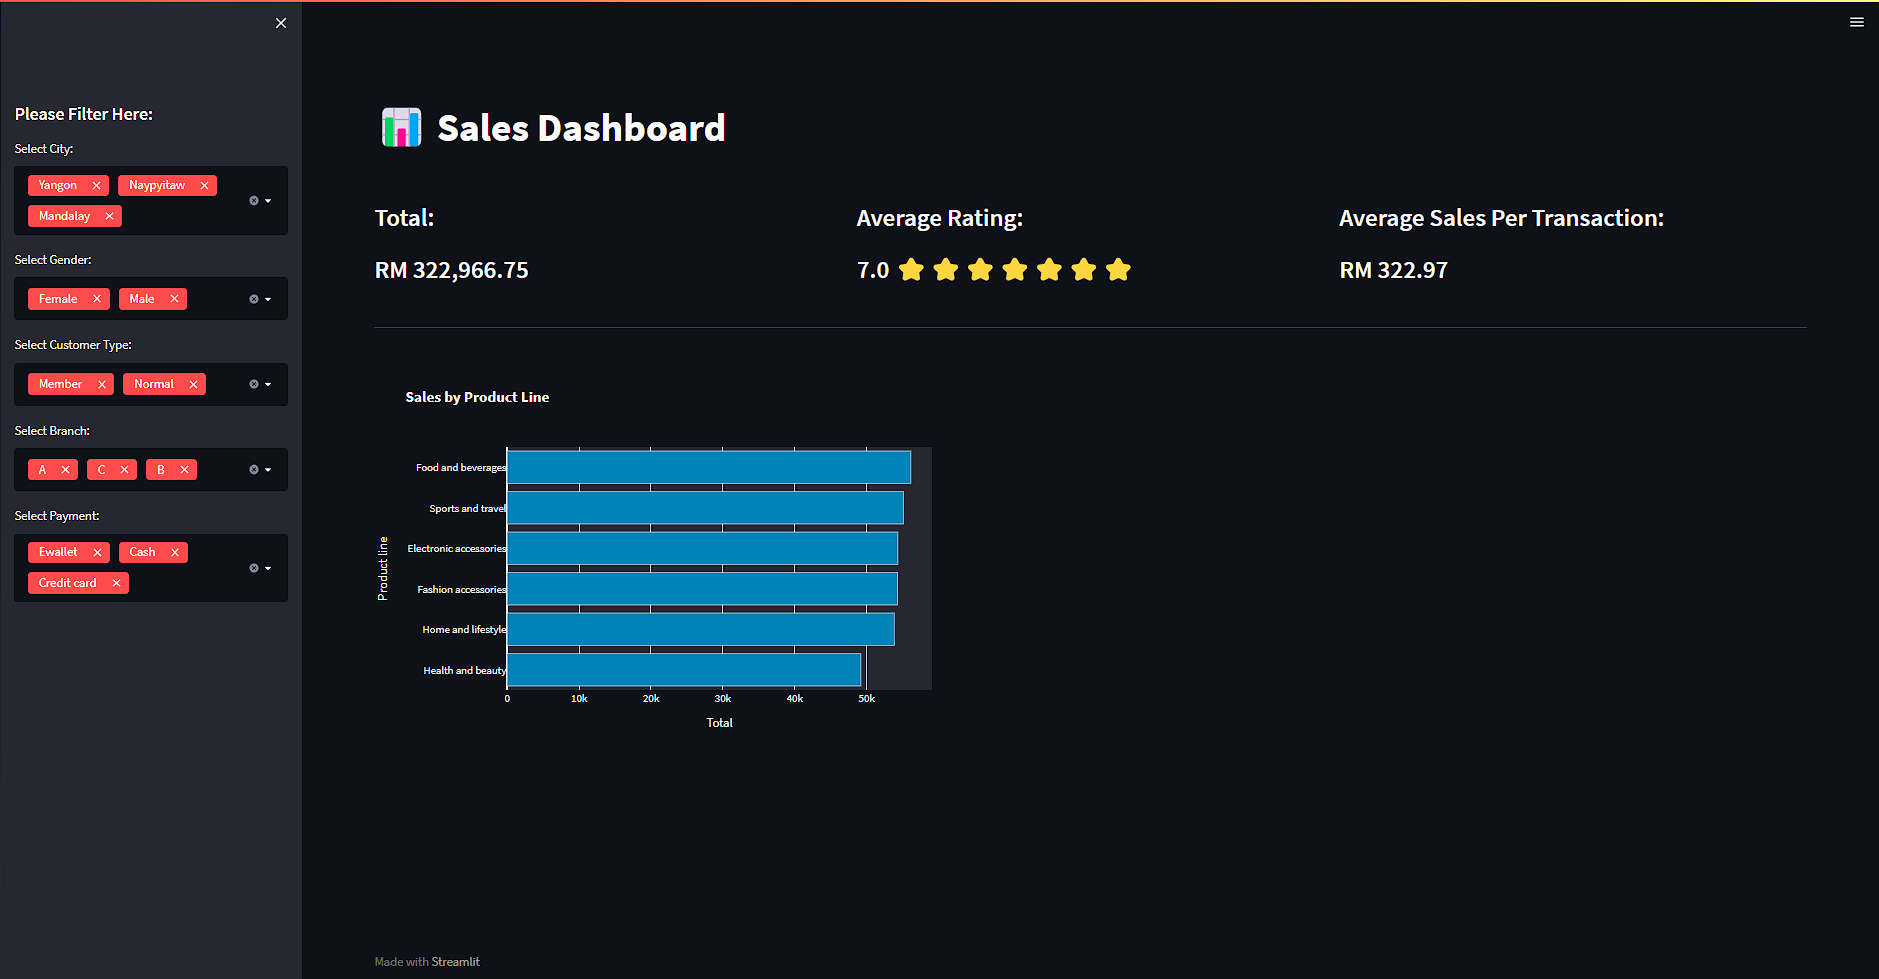Remove the Member customer type tag

(101, 384)
